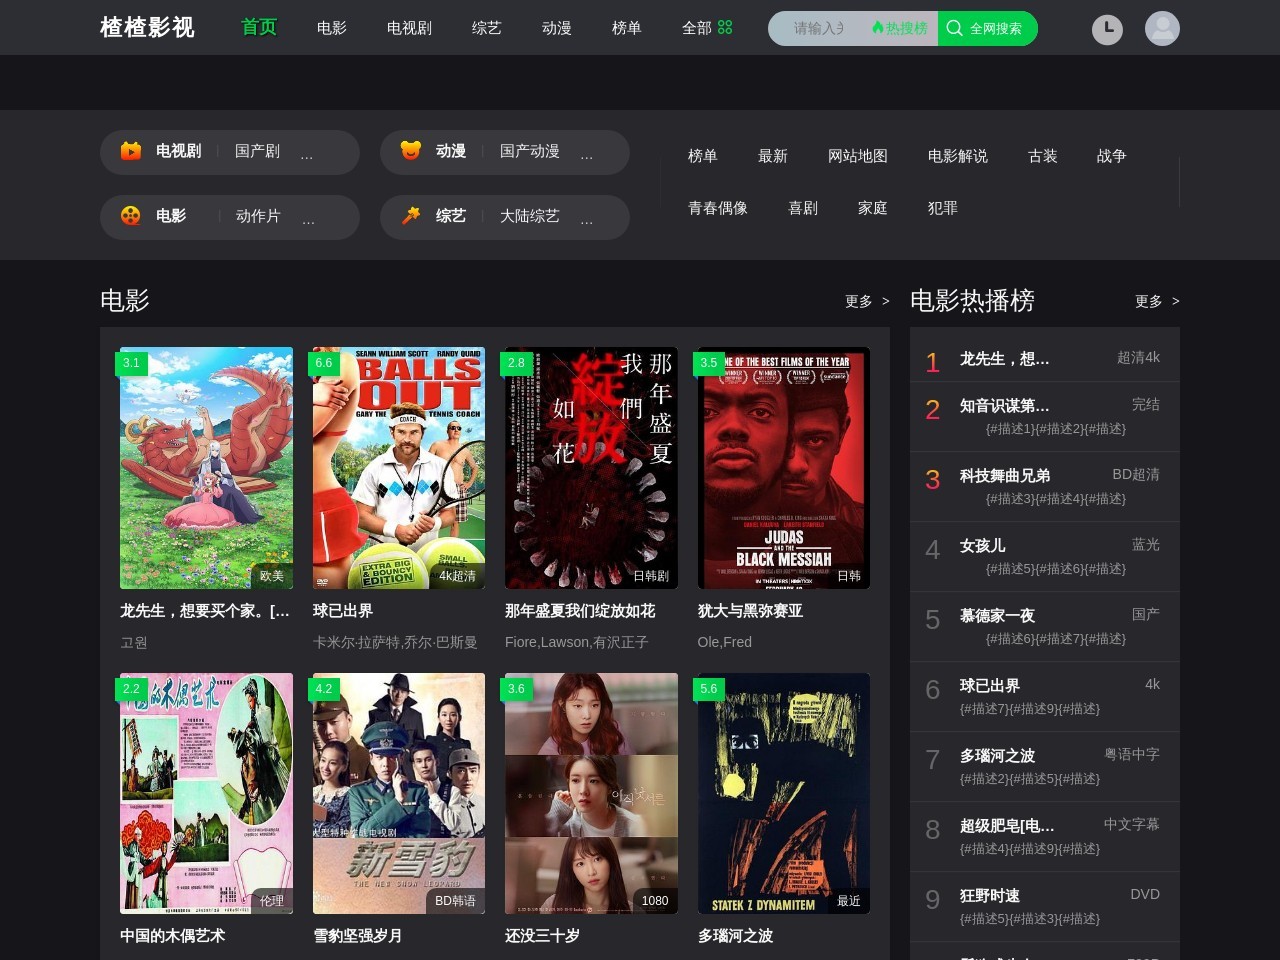The height and width of the screenshot is (960, 1280).
Task: Click the grid icon beside 全部
Action: point(725,28)
